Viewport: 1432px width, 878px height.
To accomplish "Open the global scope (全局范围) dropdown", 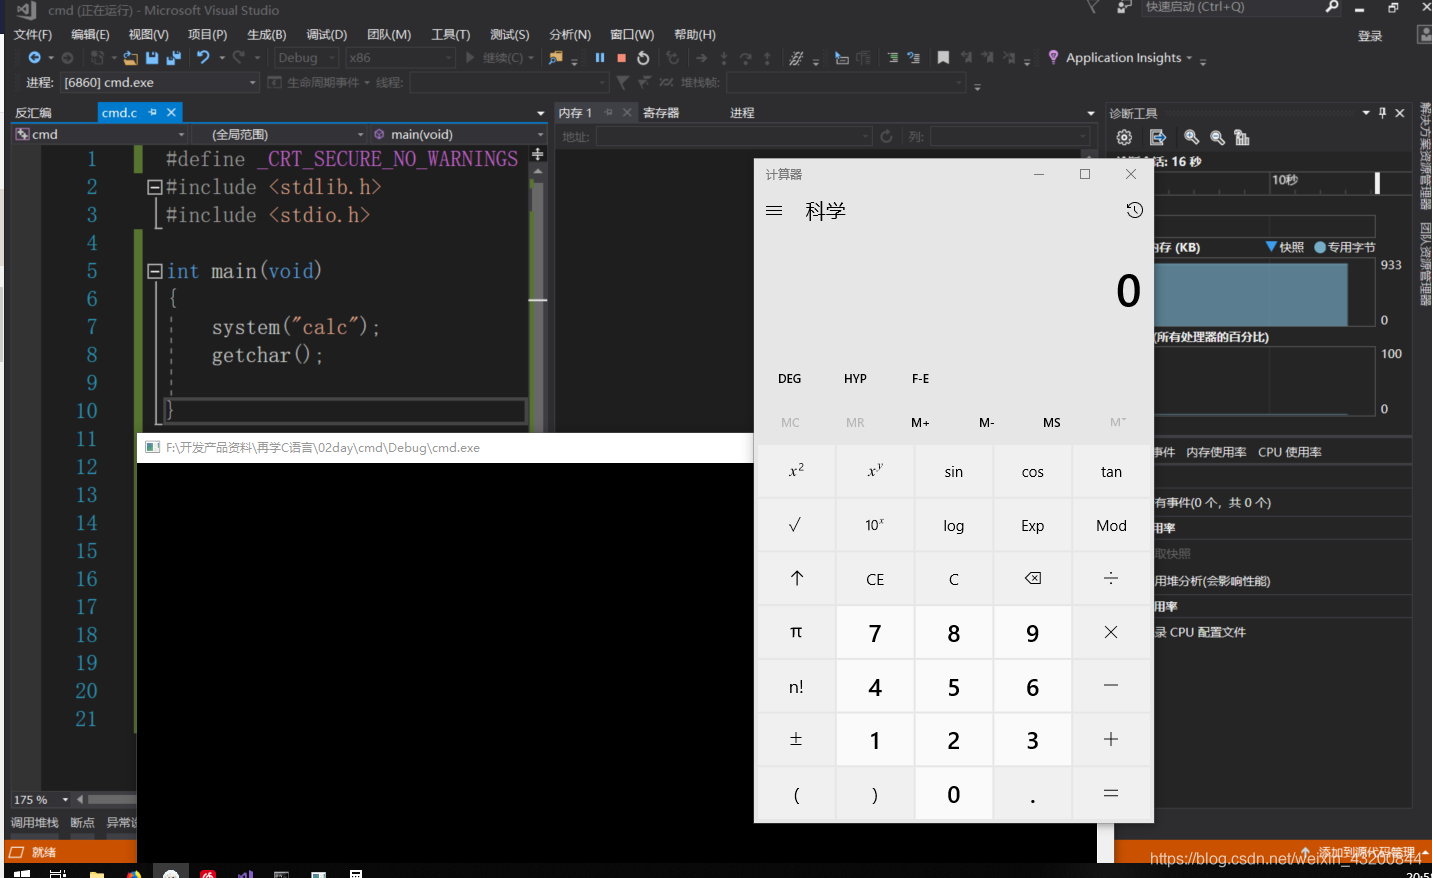I will pos(278,134).
